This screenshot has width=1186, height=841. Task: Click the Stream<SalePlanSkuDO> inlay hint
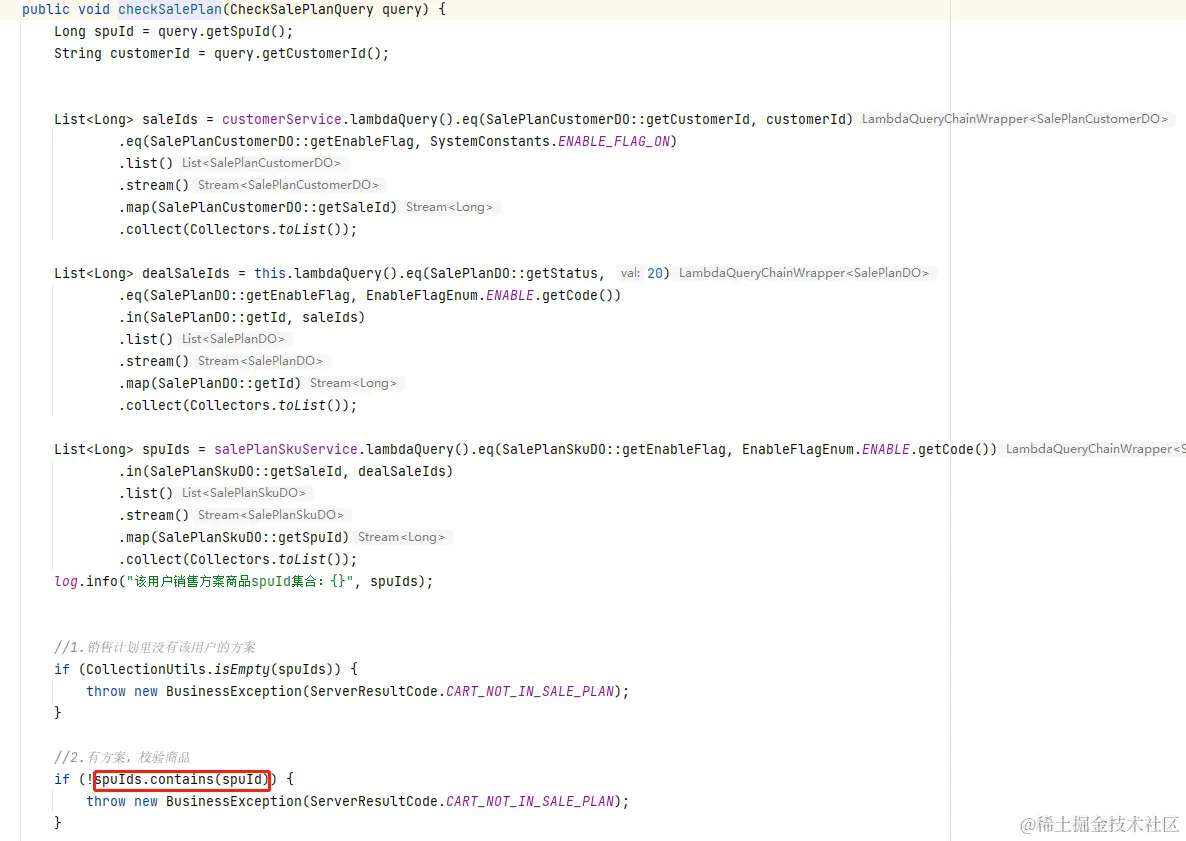pos(271,515)
